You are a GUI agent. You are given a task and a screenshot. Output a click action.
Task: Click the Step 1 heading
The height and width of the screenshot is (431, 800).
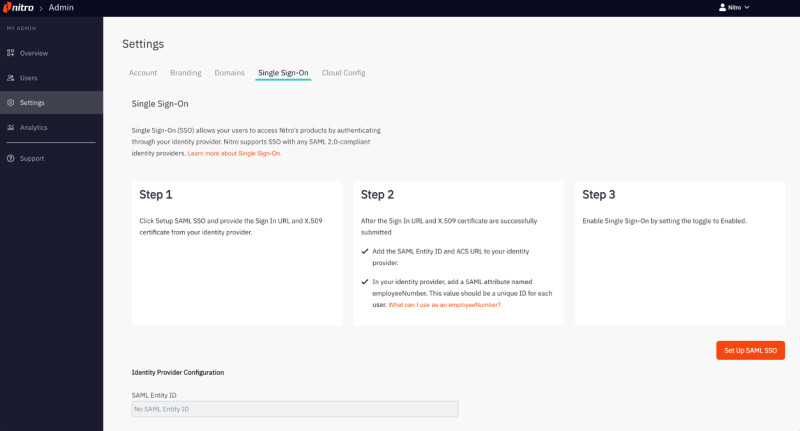[x=156, y=194]
